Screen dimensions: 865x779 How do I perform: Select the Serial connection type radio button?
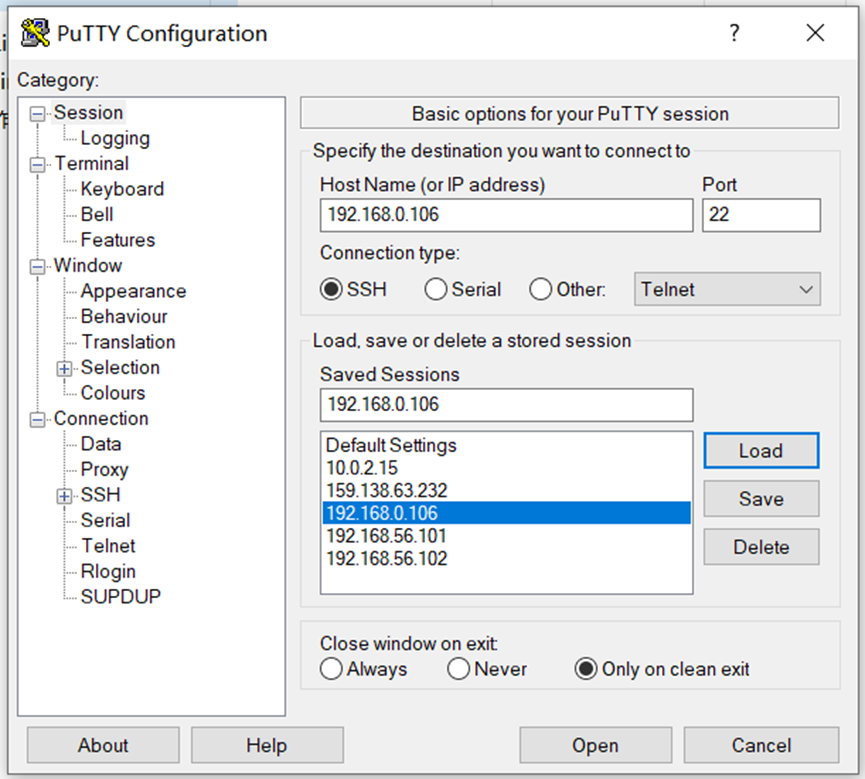[436, 289]
